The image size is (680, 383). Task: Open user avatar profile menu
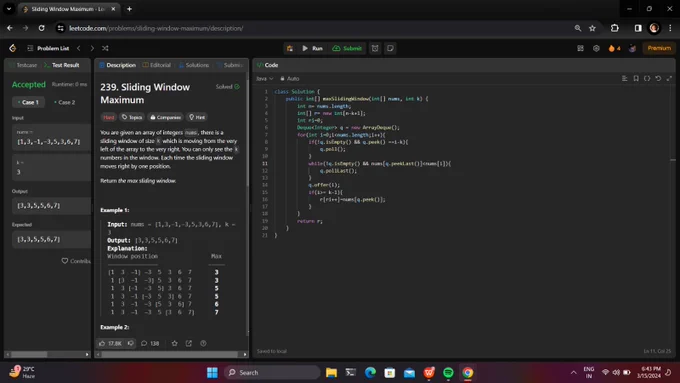[x=632, y=48]
